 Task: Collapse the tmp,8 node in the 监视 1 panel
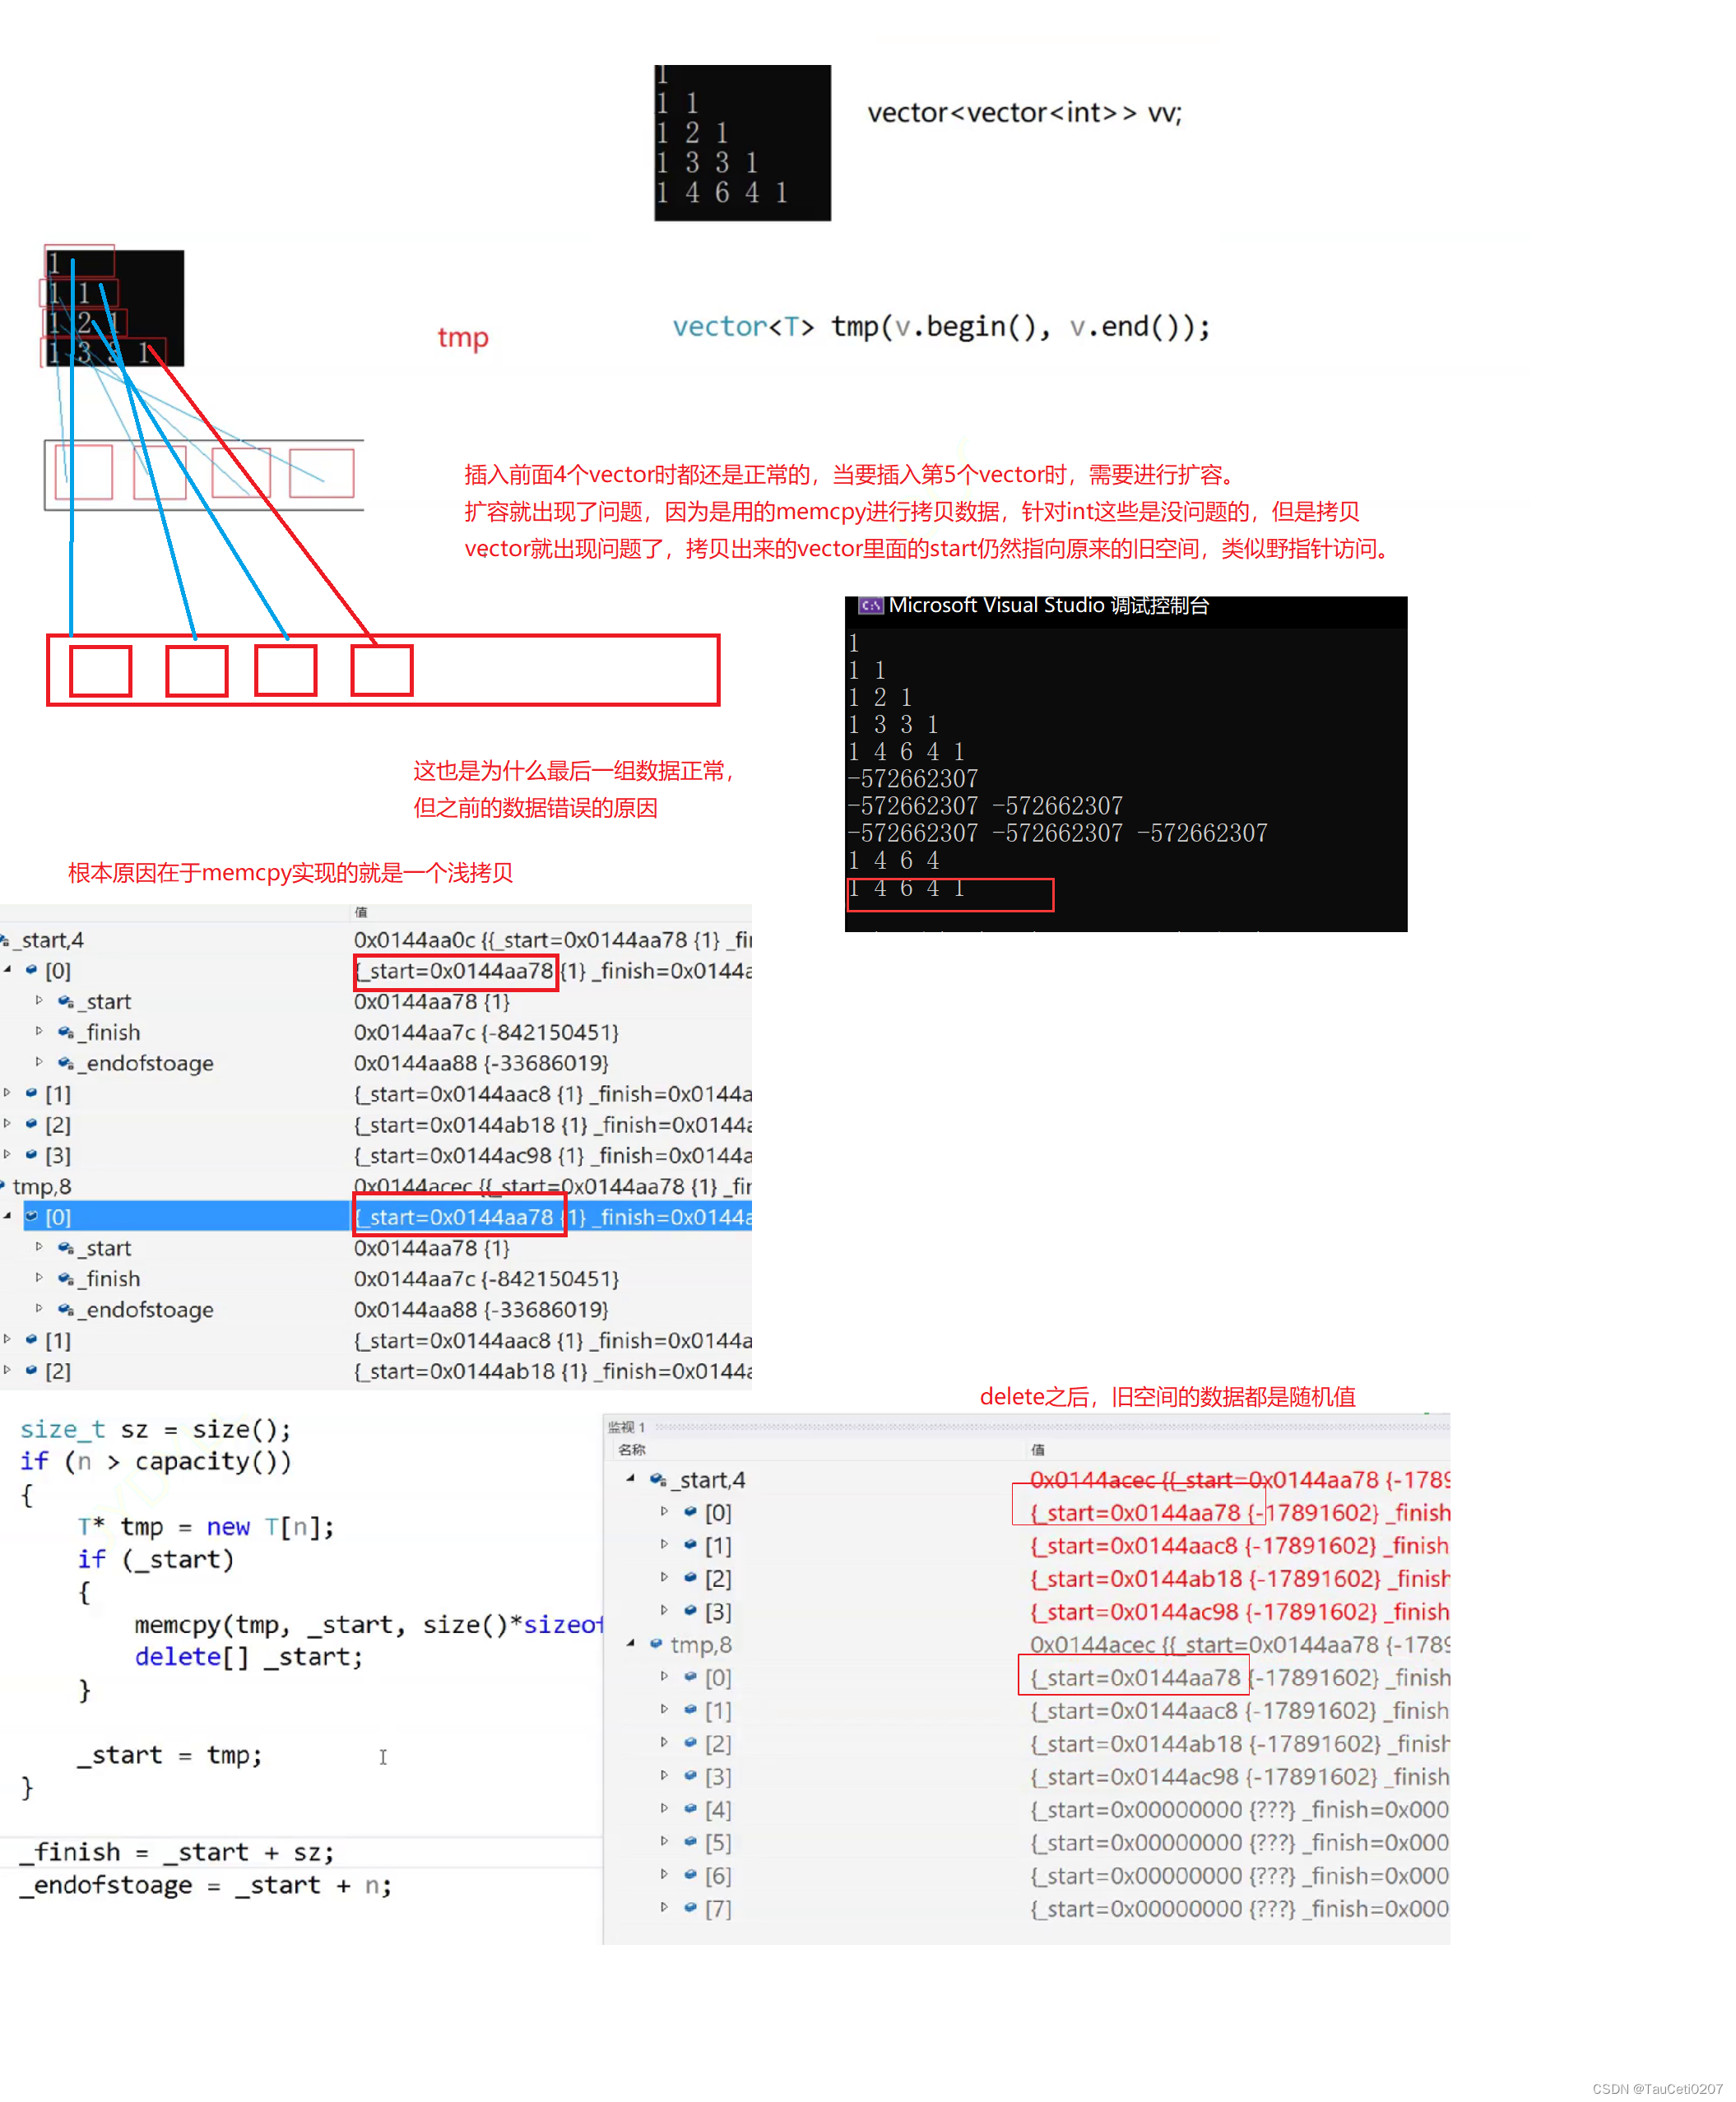(x=630, y=1643)
